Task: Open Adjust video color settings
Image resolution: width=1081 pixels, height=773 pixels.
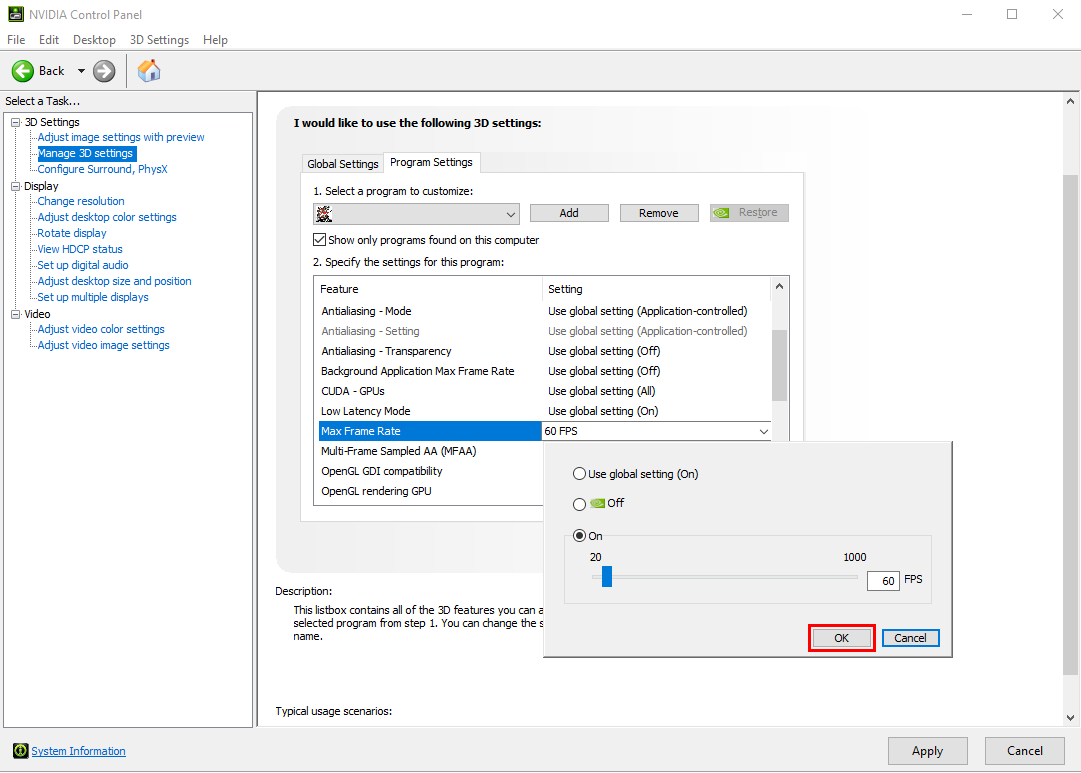Action: (x=101, y=329)
